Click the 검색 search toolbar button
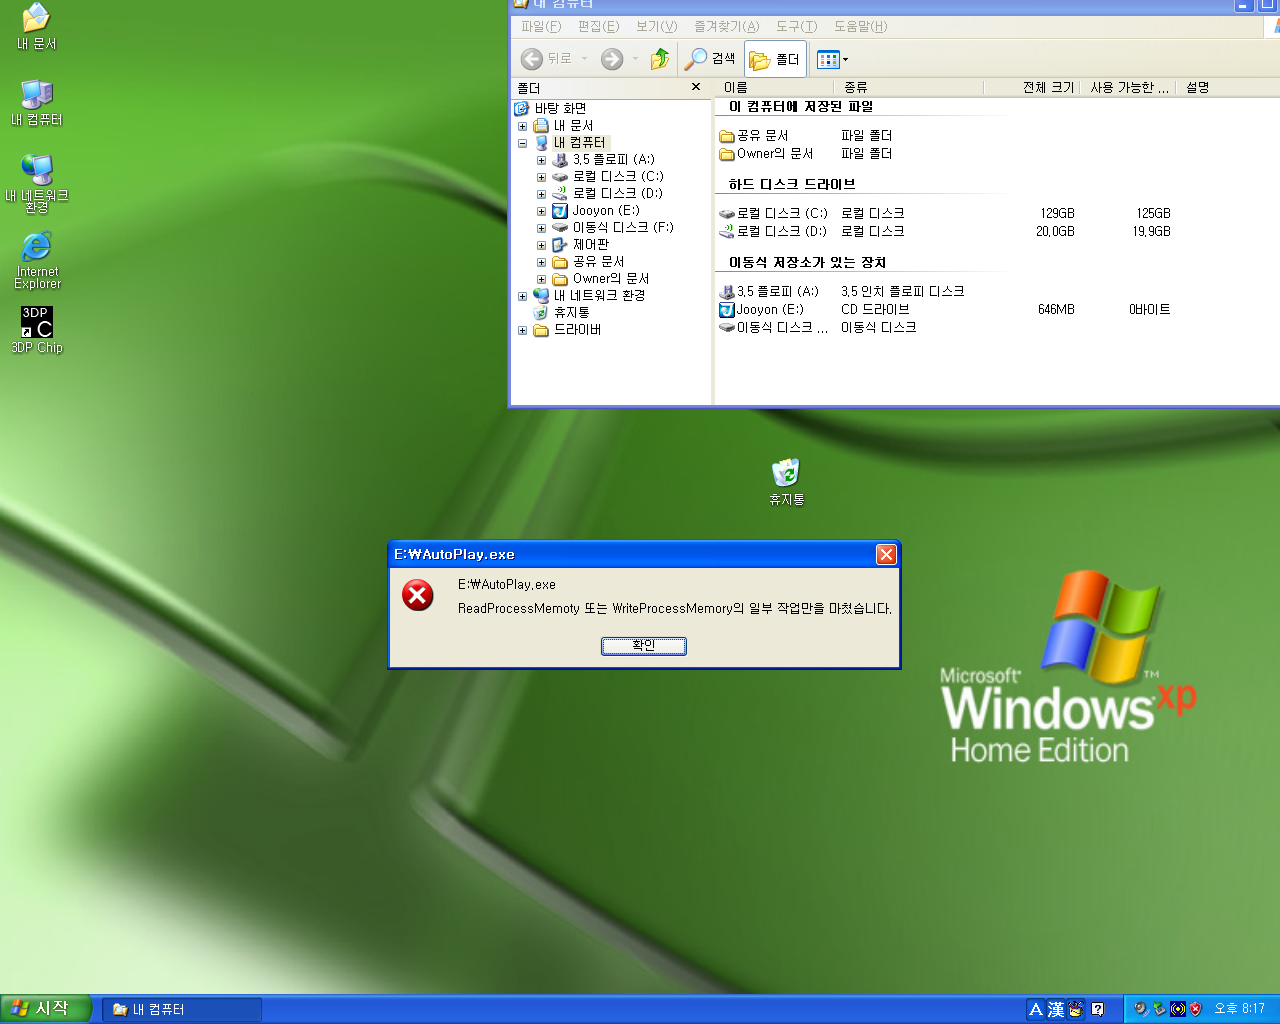The image size is (1280, 1024). click(x=710, y=59)
